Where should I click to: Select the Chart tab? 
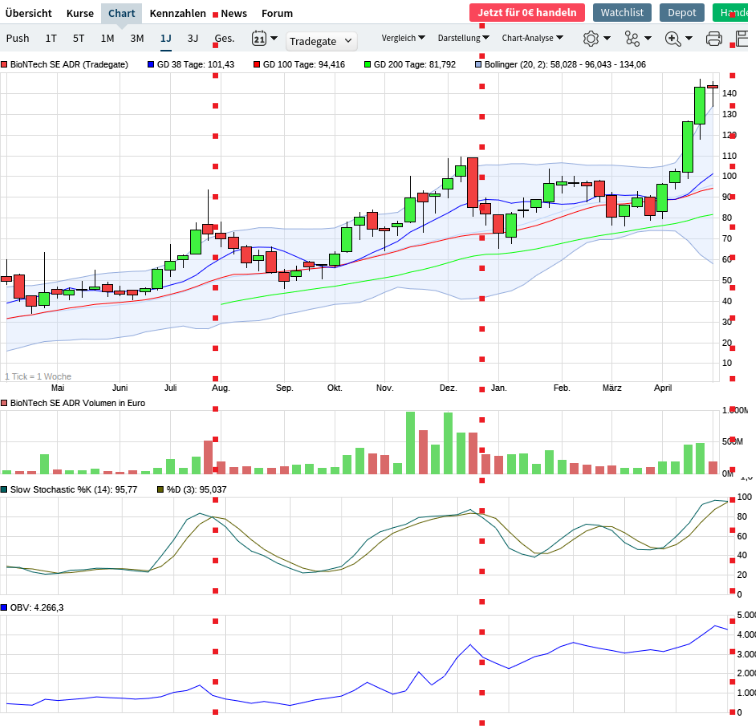coord(122,13)
